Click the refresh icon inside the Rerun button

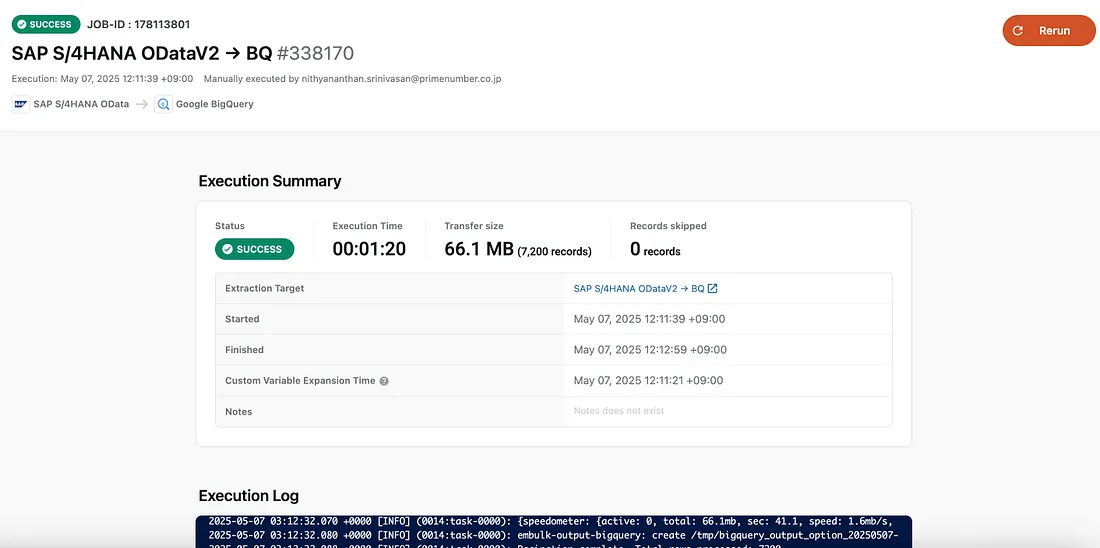coord(1018,30)
